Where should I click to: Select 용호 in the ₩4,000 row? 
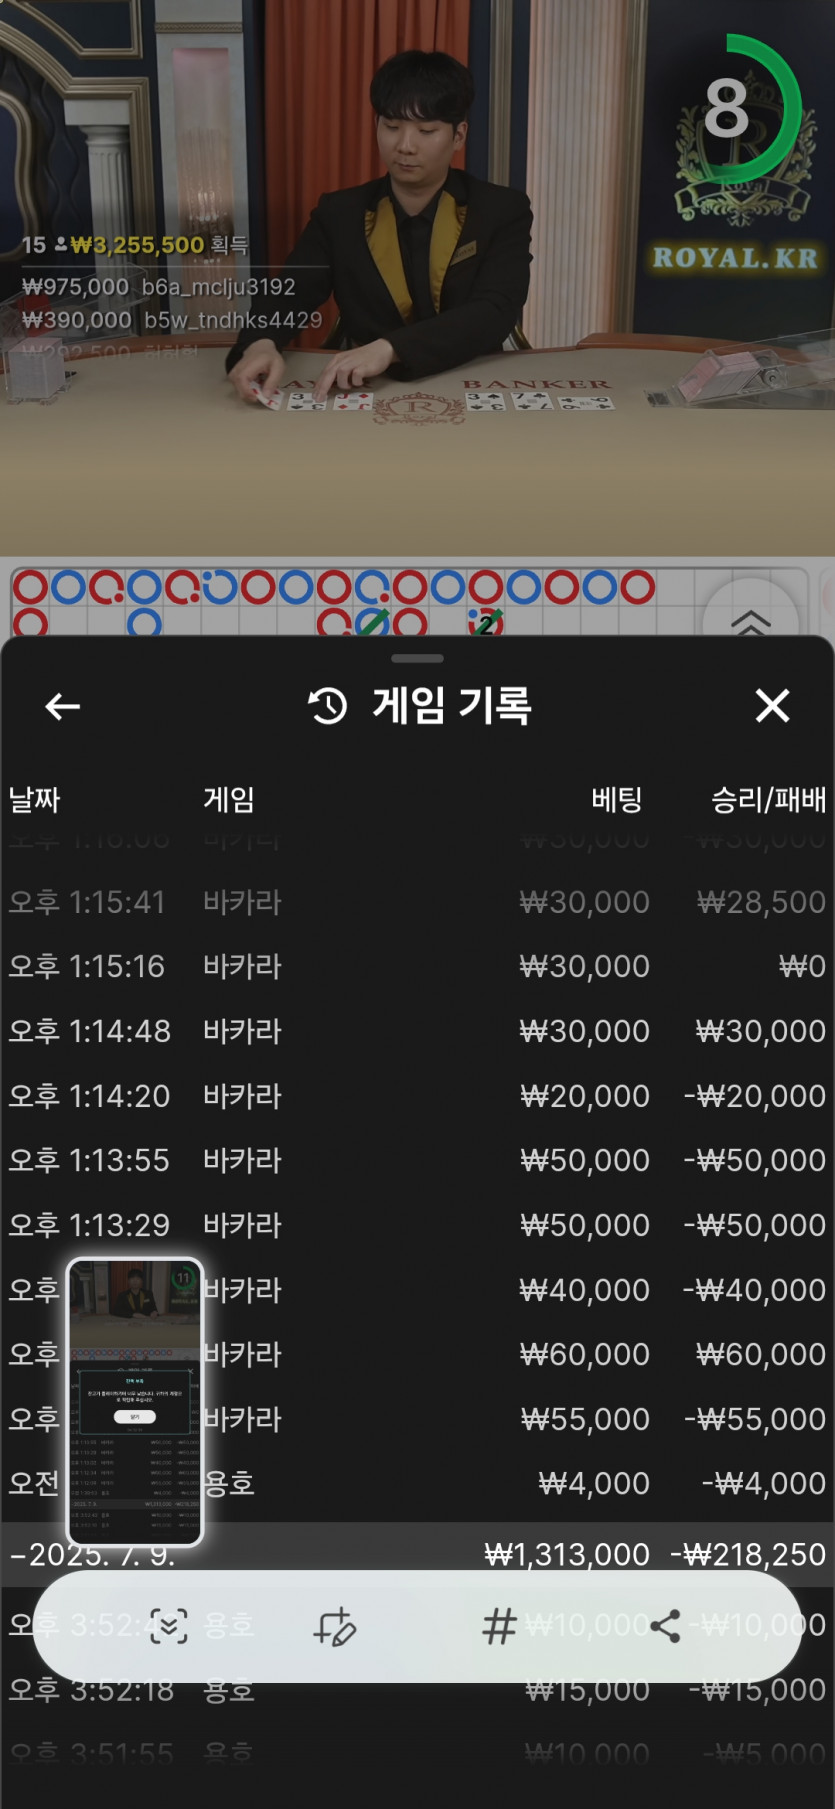[229, 1483]
